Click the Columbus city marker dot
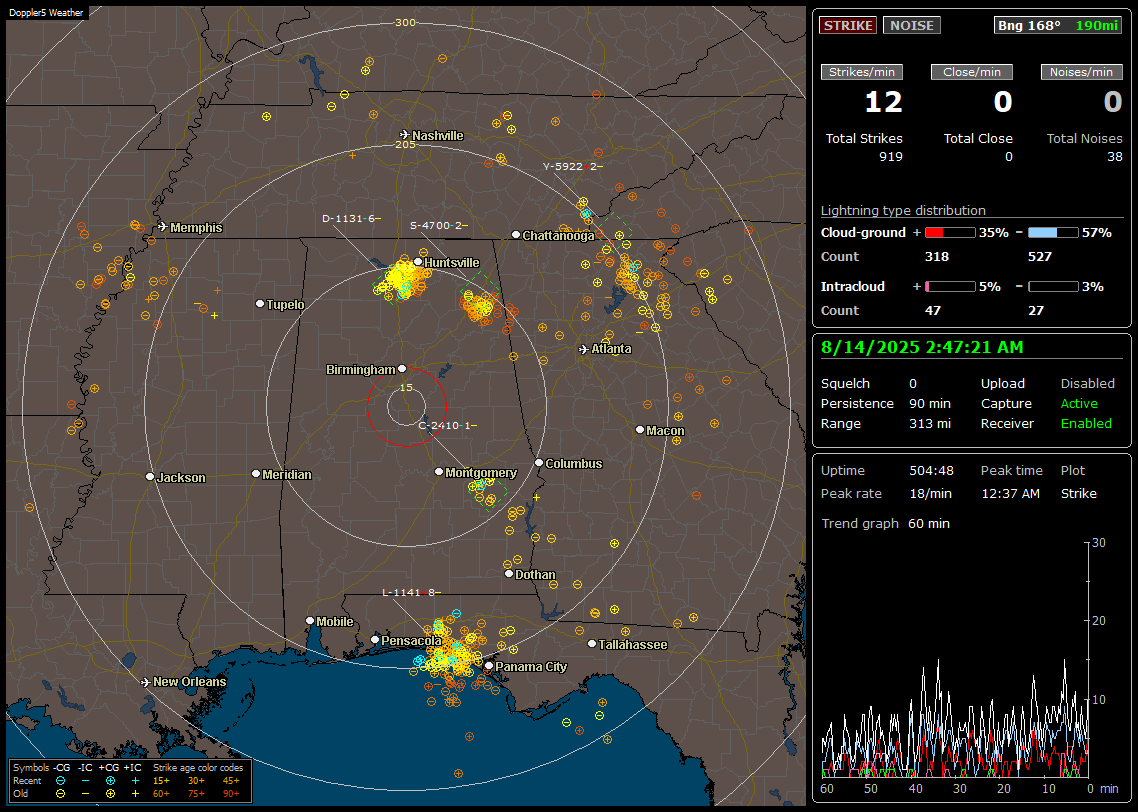Viewport: 1138px width, 812px height. click(539, 462)
